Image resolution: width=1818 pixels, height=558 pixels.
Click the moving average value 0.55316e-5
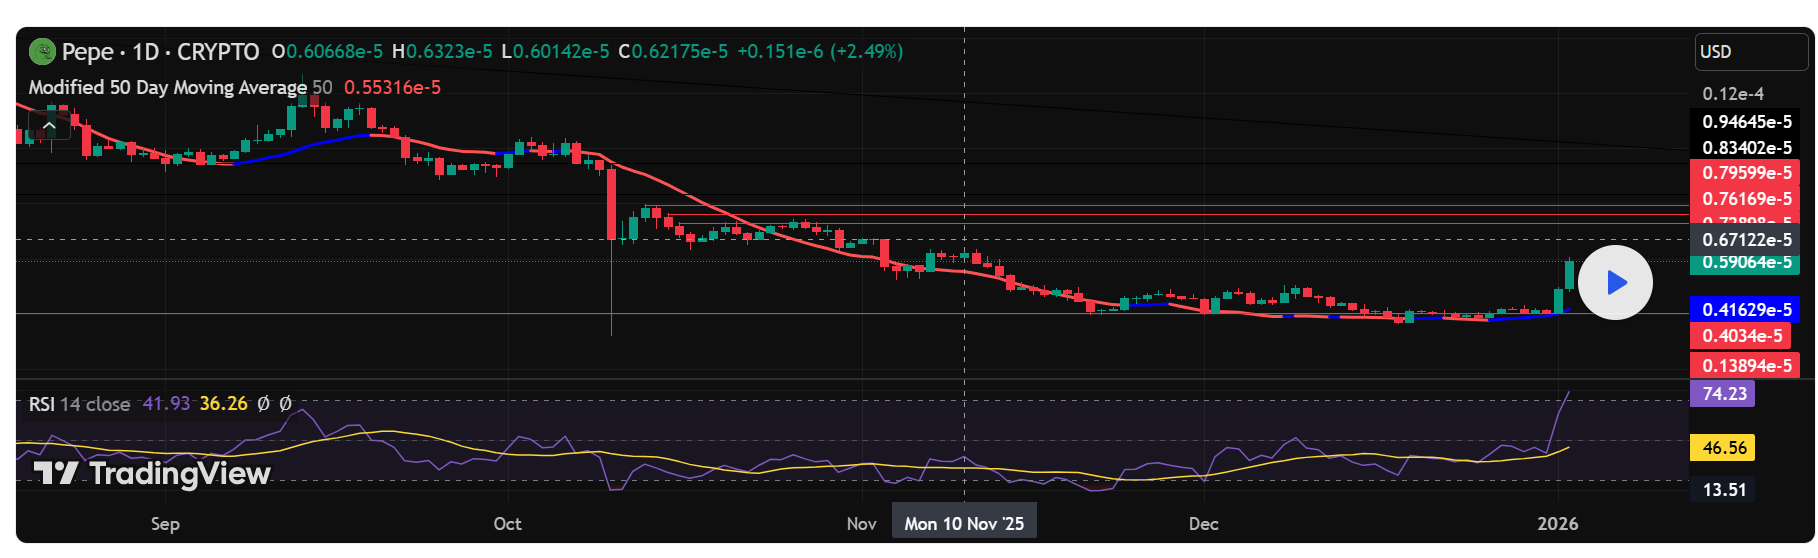(392, 87)
